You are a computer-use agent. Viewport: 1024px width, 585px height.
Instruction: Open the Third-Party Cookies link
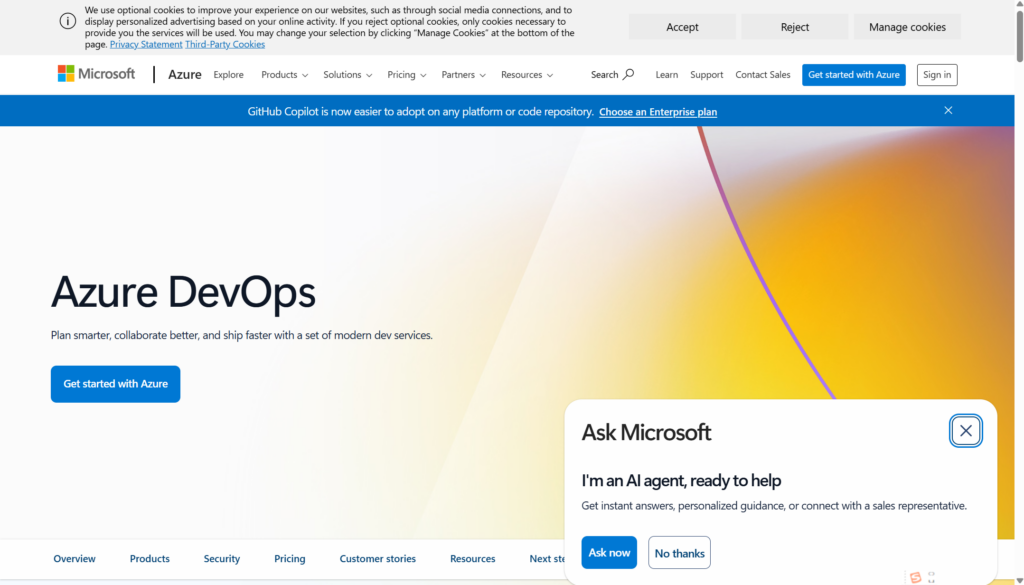225,44
